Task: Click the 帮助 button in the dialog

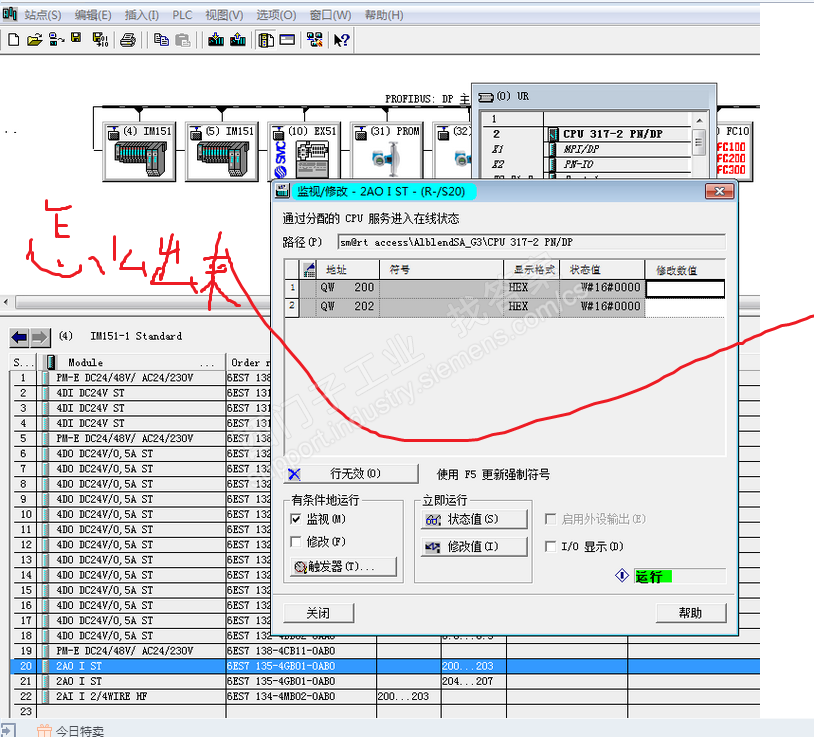Action: pyautogui.click(x=691, y=613)
